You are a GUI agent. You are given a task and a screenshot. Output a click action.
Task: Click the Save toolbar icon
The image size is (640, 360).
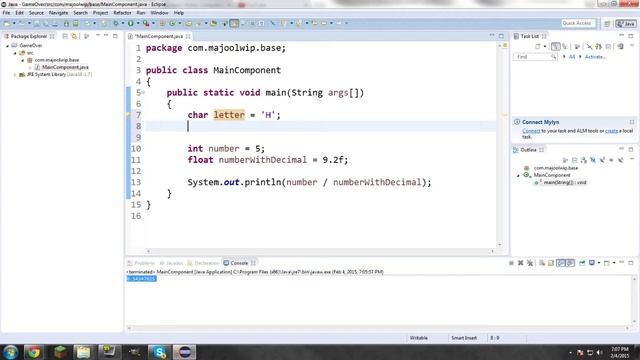point(37,23)
